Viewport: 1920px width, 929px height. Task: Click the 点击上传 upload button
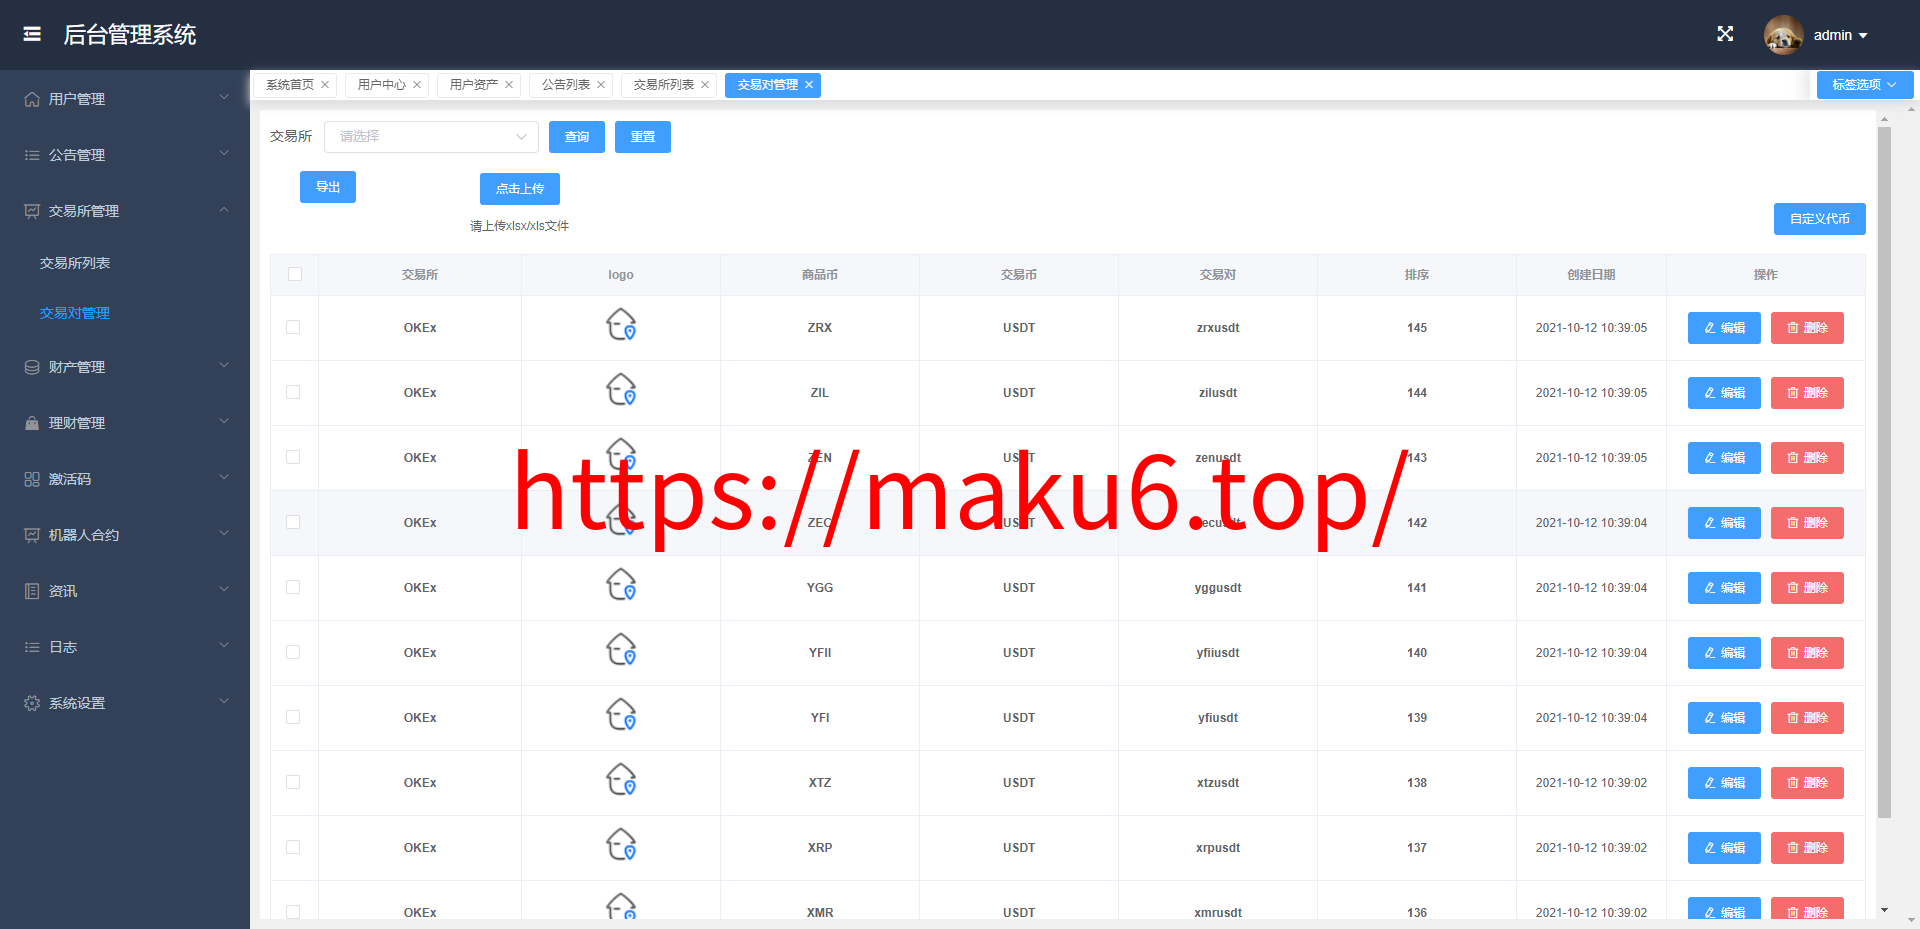[x=520, y=189]
